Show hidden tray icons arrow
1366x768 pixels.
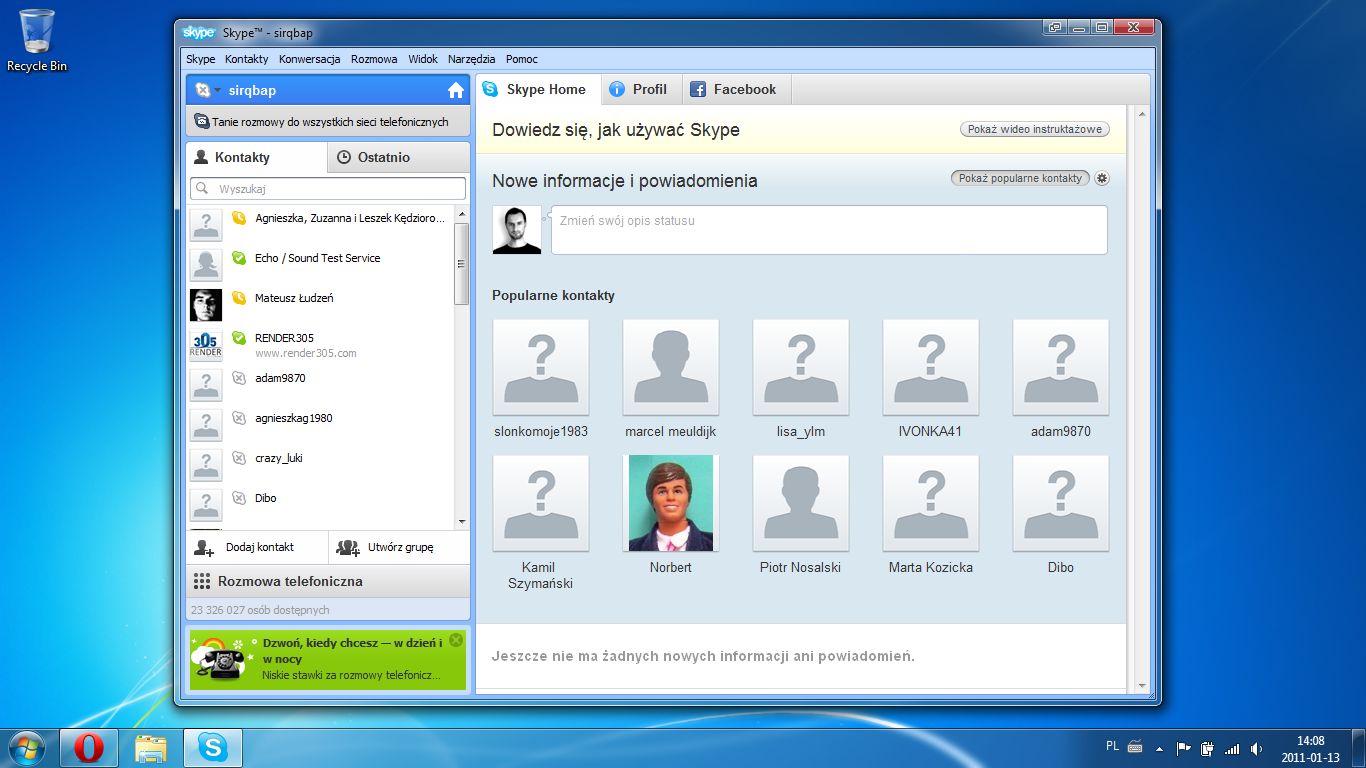(1159, 748)
